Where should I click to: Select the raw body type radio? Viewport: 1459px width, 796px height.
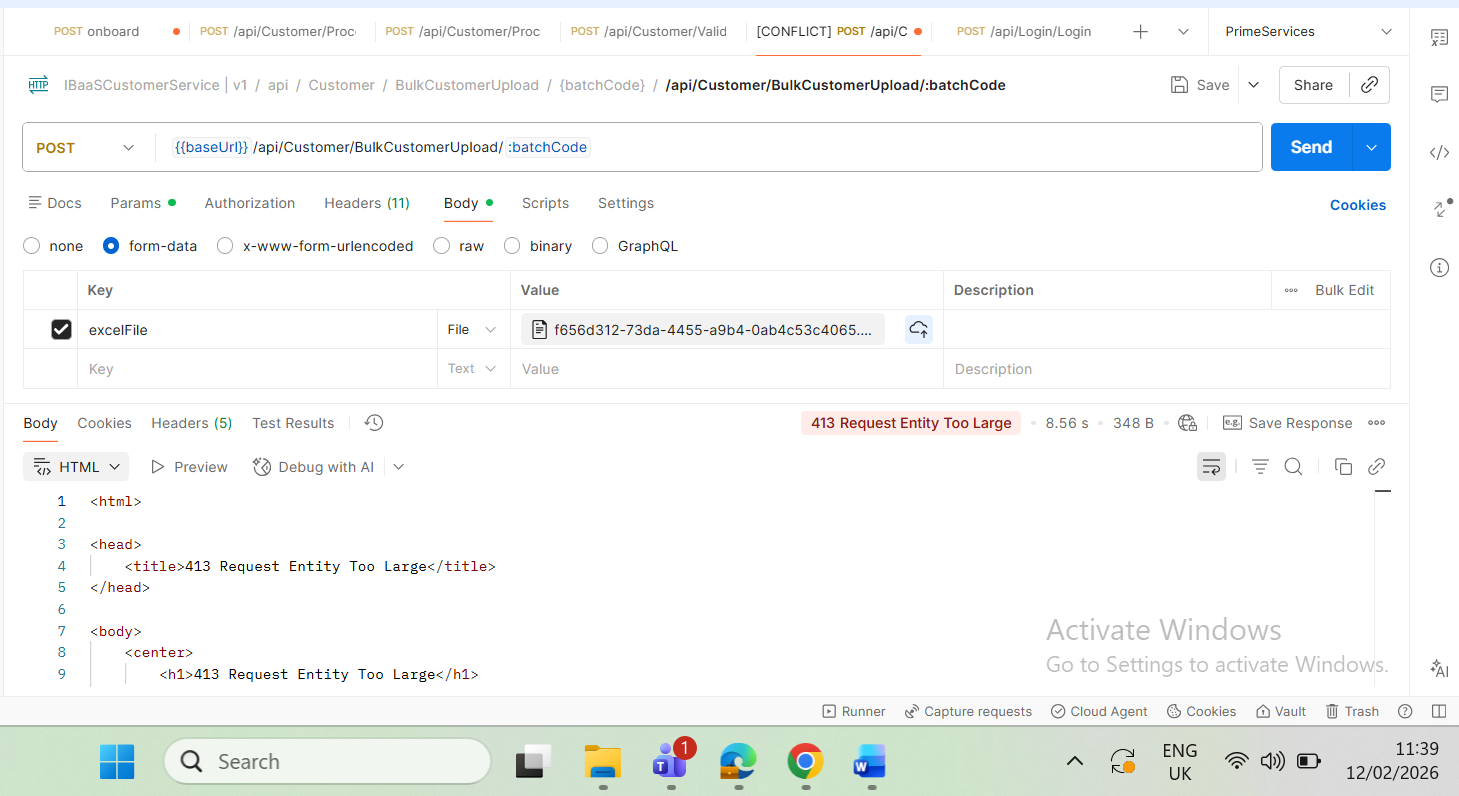coord(442,246)
